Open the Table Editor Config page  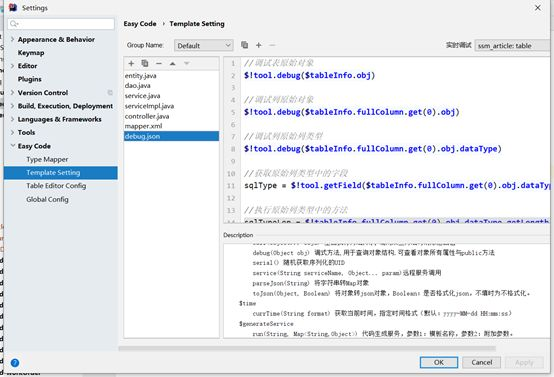tap(56, 186)
